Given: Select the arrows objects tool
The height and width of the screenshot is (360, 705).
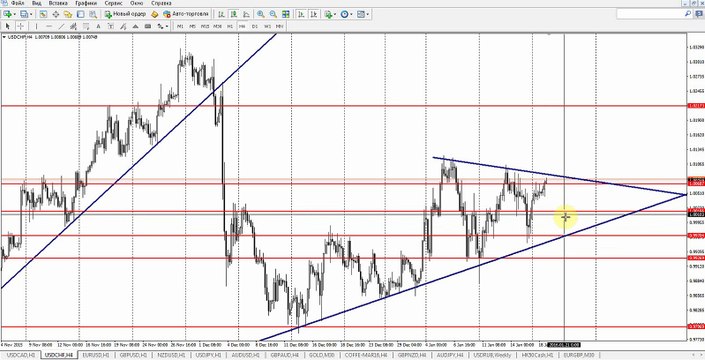Looking at the screenshot, I should point(160,27).
